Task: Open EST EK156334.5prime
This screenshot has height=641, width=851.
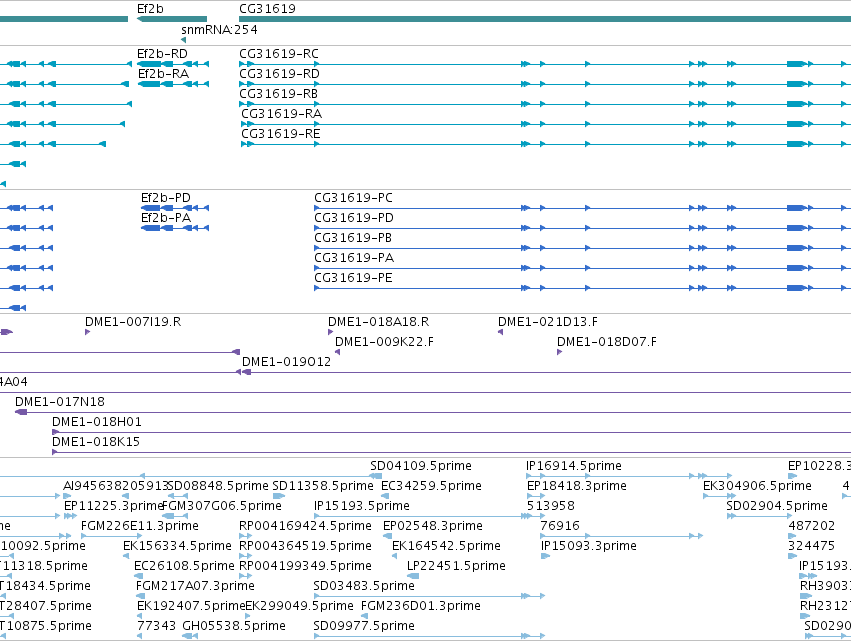Action: click(177, 547)
